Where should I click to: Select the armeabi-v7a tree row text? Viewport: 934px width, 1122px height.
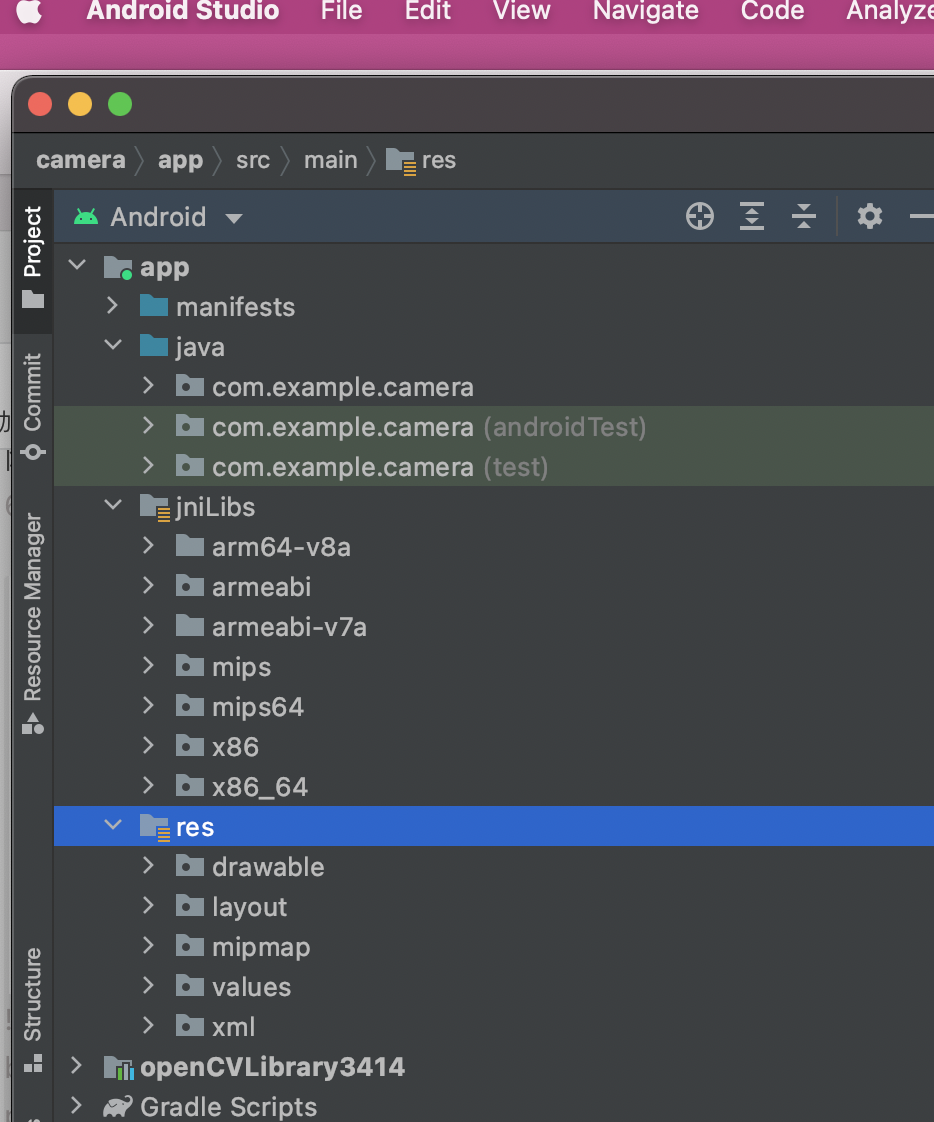pyautogui.click(x=289, y=627)
